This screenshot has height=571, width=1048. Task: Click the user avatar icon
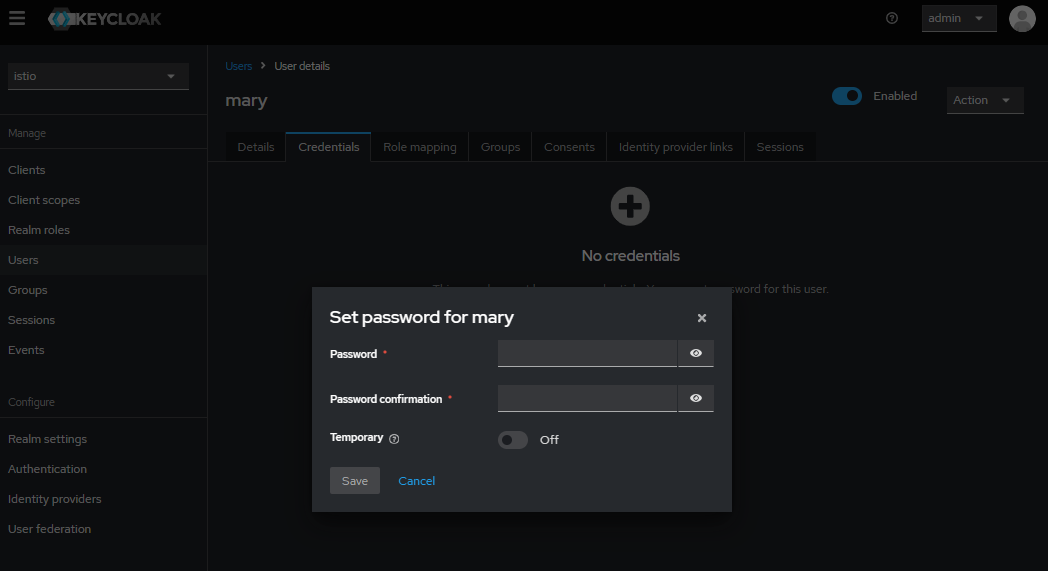point(1022,18)
